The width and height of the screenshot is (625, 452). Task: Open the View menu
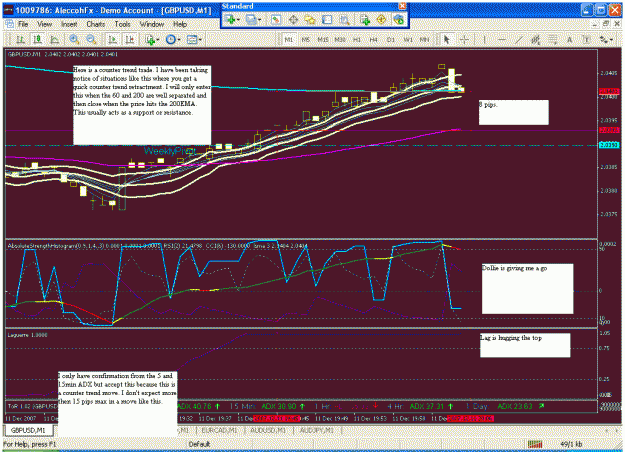(x=45, y=24)
